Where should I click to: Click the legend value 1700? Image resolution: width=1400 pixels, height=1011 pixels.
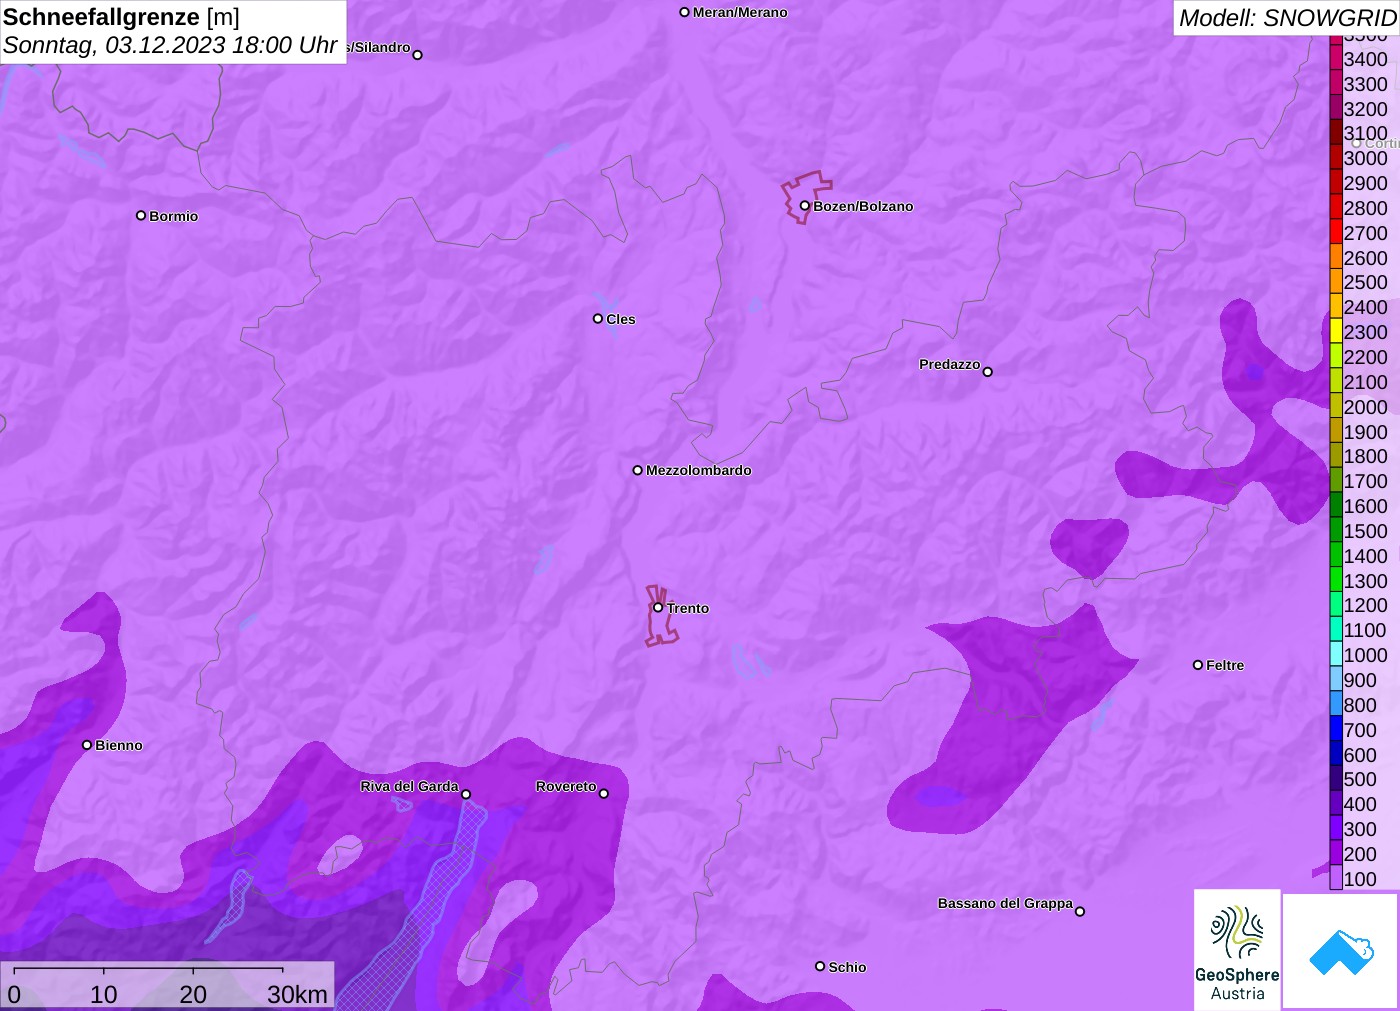tap(1365, 481)
